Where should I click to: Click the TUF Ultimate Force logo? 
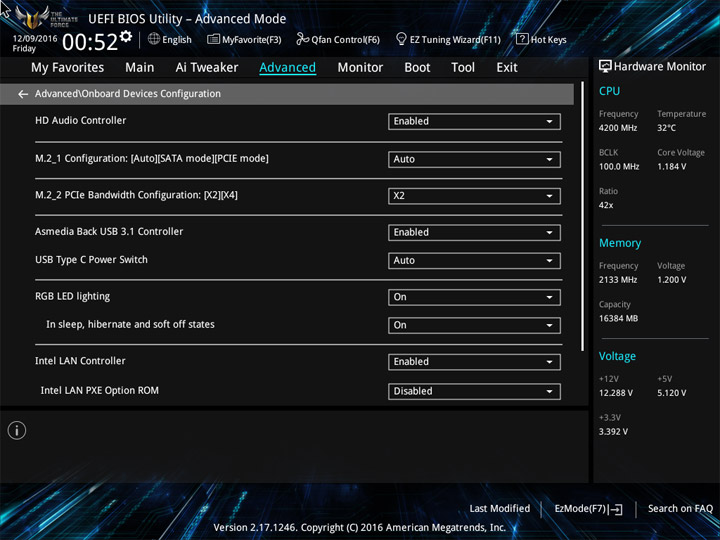click(46, 17)
